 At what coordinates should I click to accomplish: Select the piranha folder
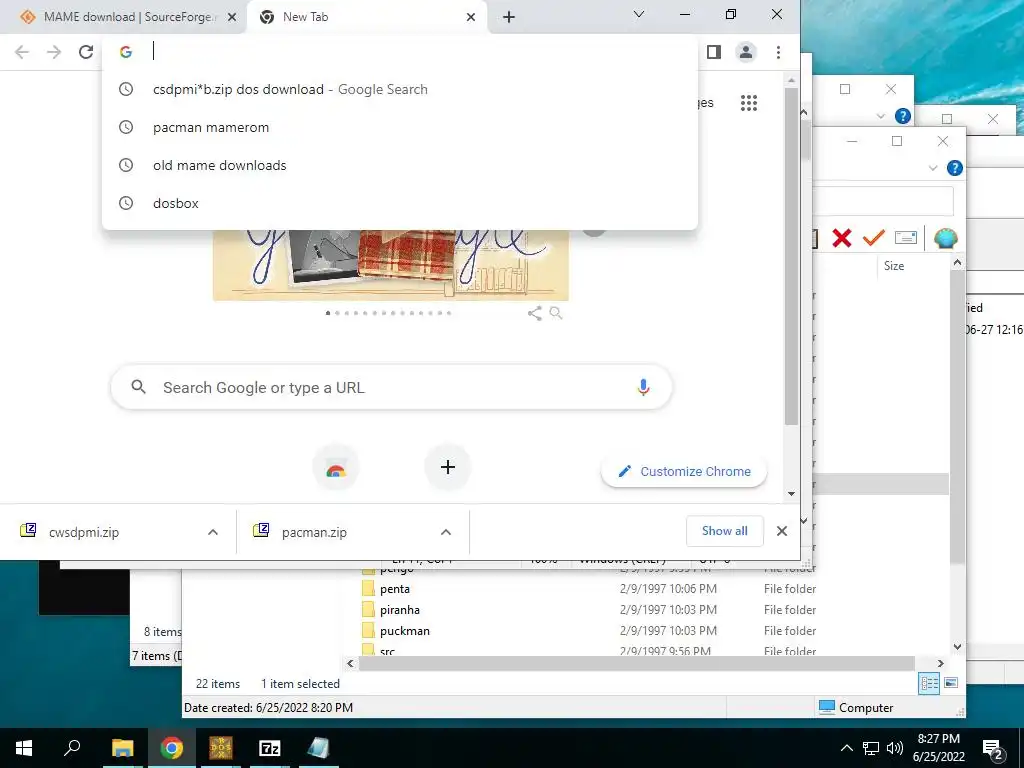pos(400,610)
